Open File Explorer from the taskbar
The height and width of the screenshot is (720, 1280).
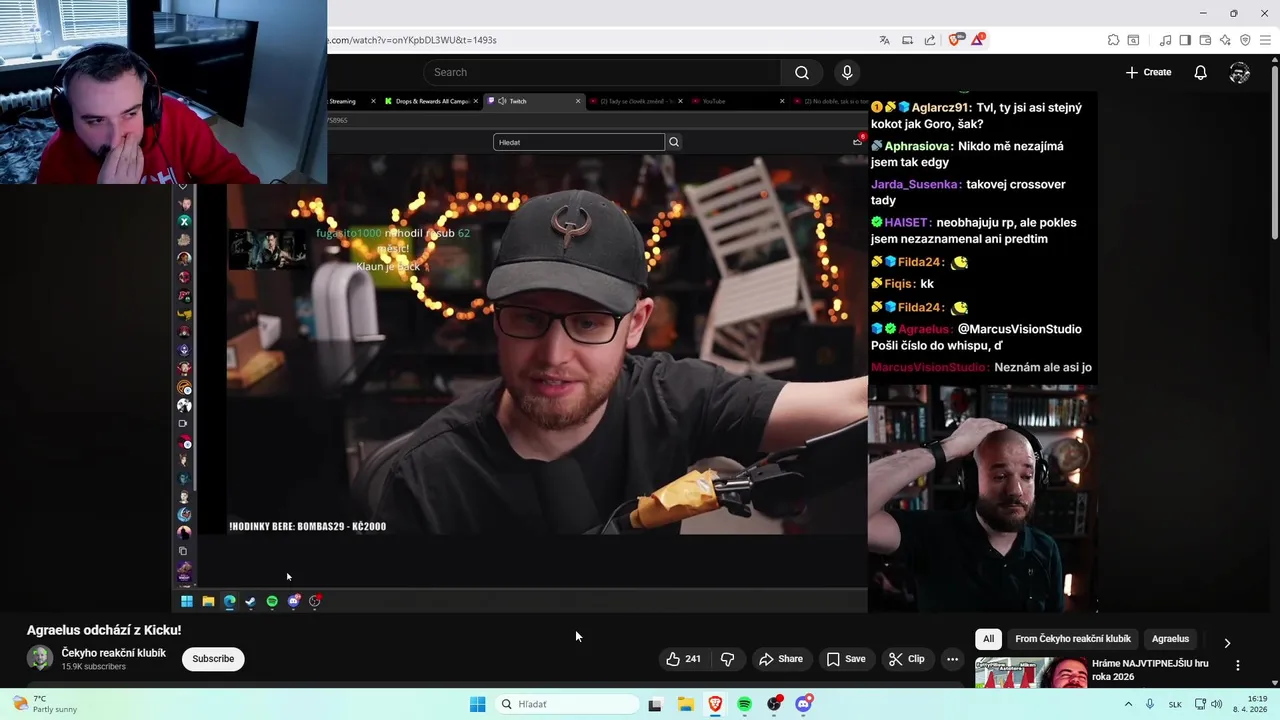pos(685,704)
